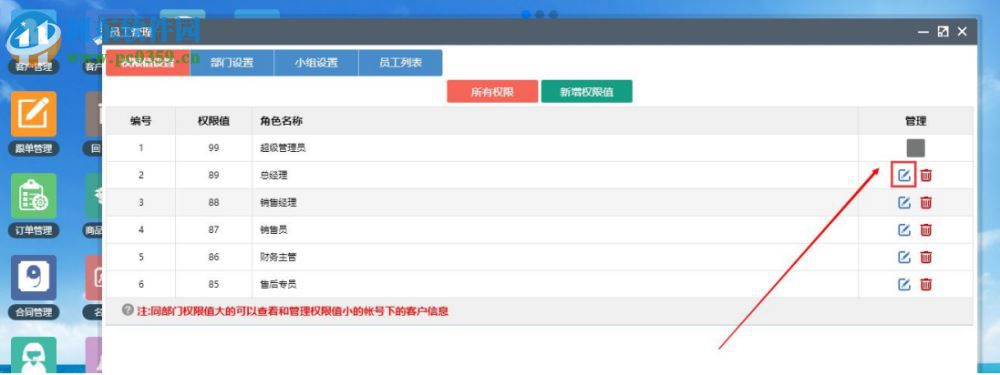Click the 编号 column header

tap(141, 121)
